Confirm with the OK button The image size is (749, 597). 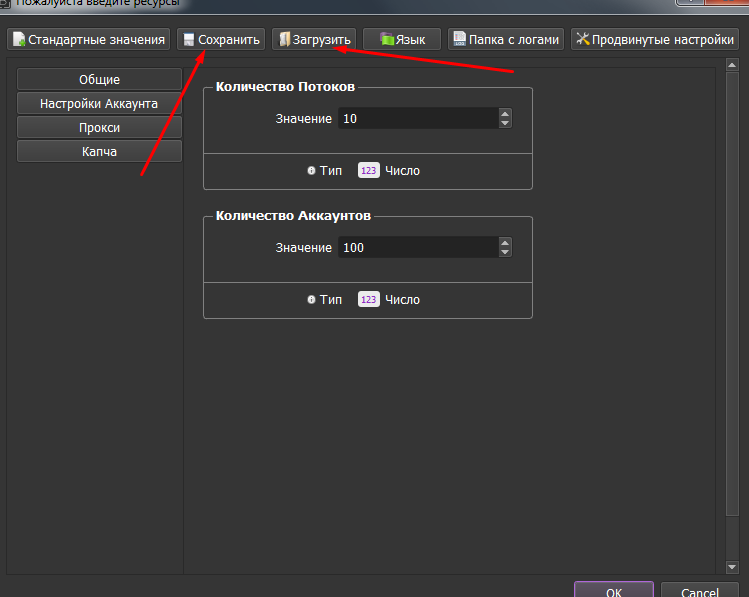click(x=613, y=590)
